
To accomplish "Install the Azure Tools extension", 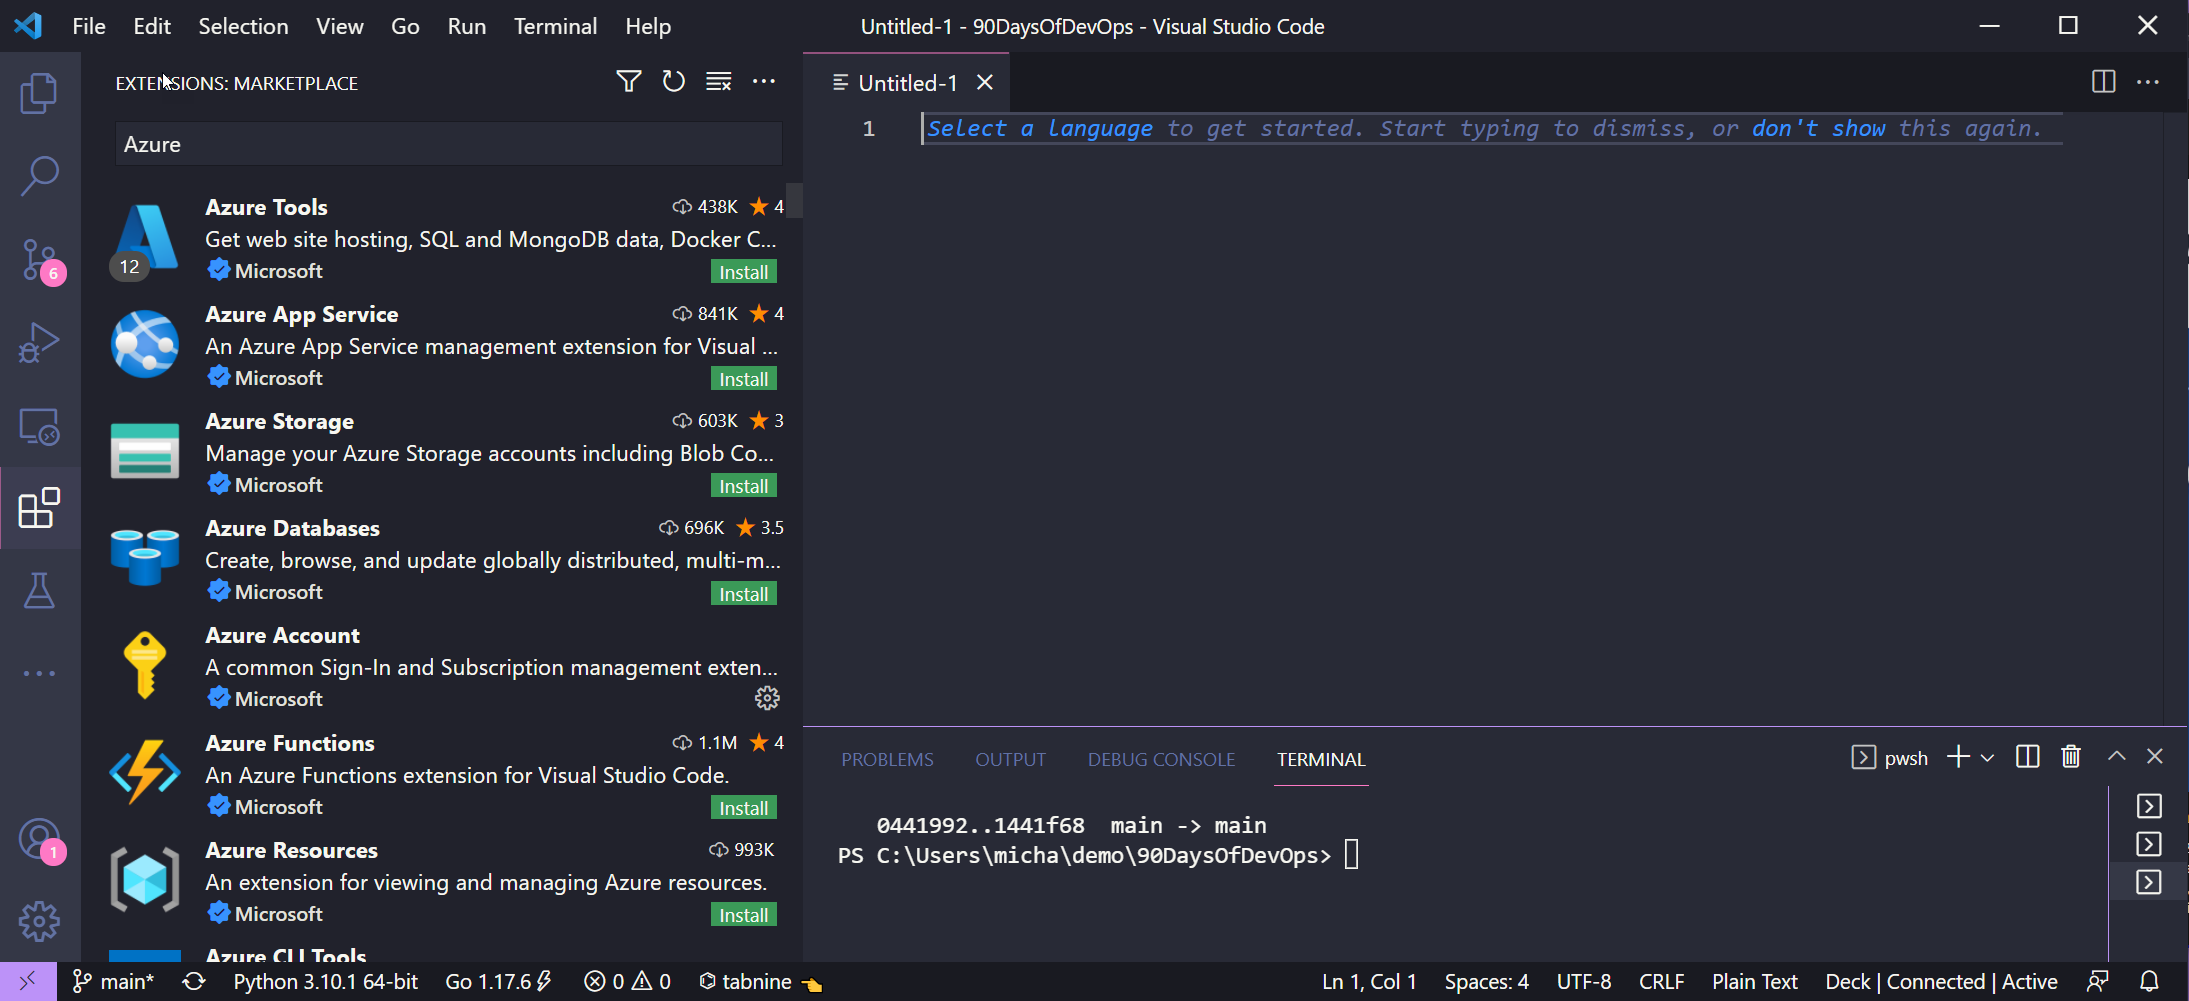I will [743, 271].
